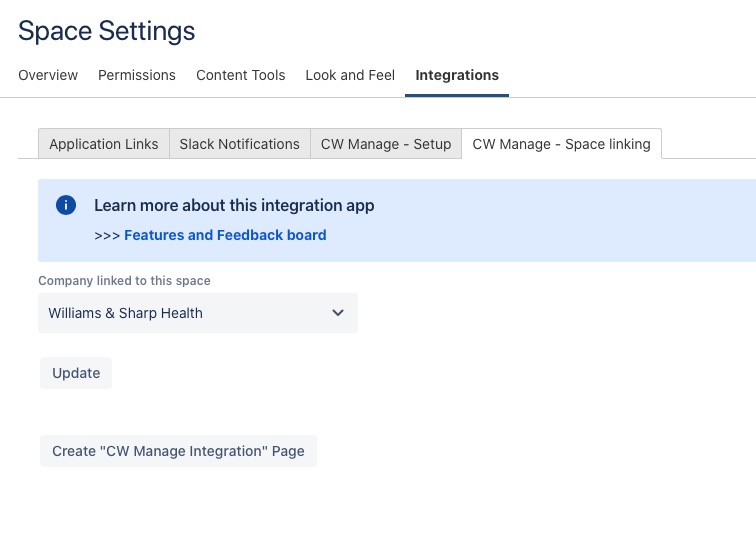Follow the Features and Feedback board link
The height and width of the screenshot is (546, 756).
point(225,235)
